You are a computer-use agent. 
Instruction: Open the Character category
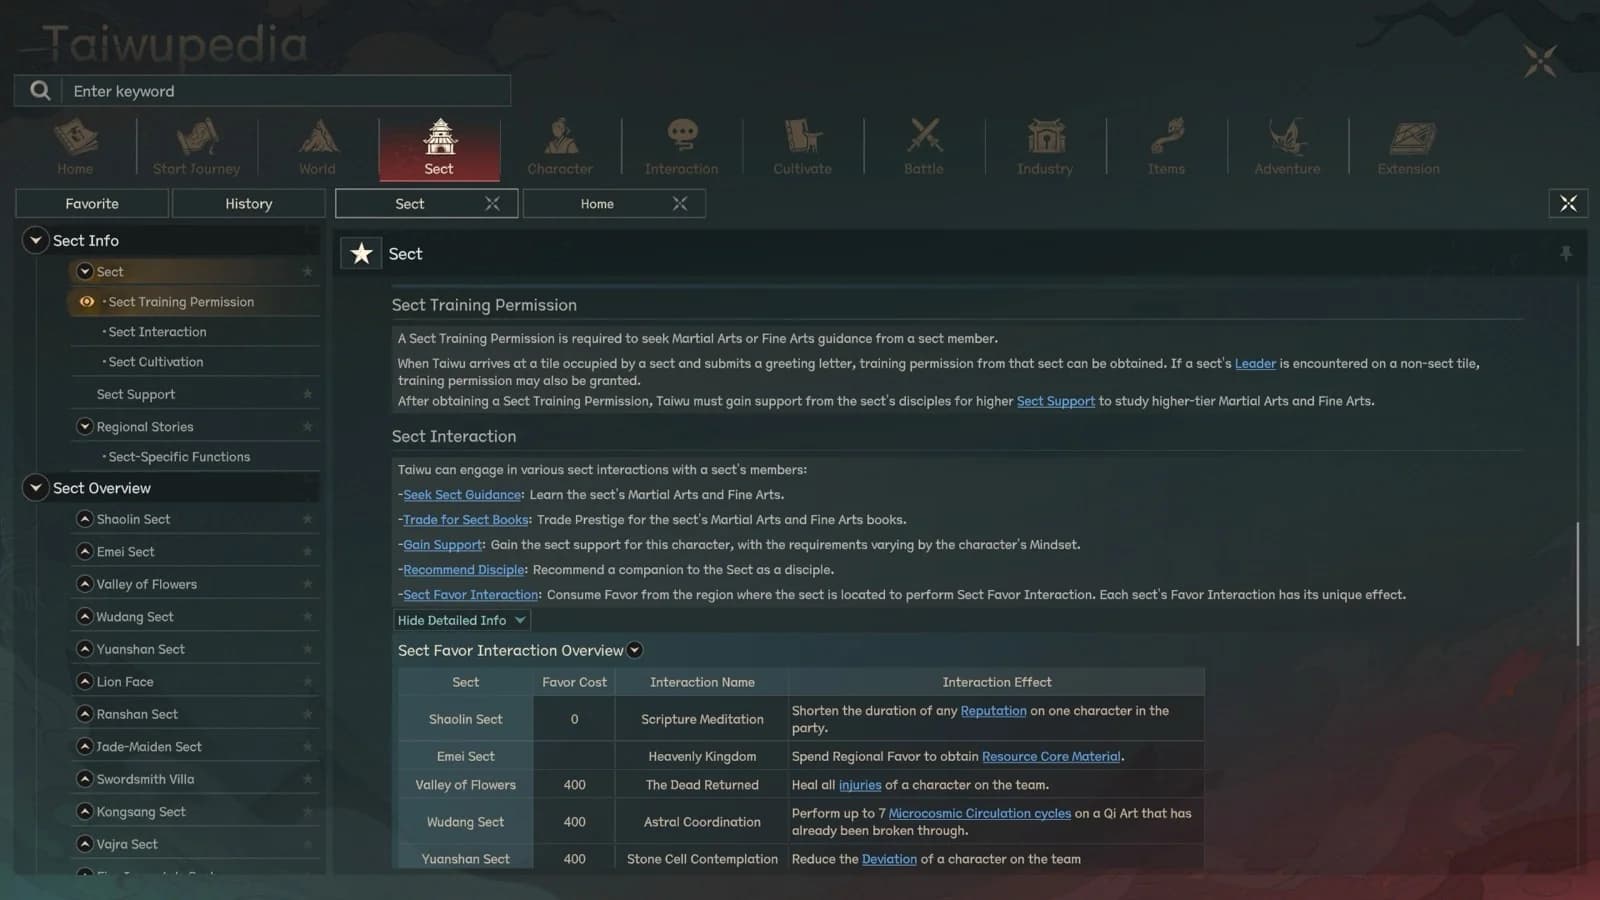coord(560,146)
